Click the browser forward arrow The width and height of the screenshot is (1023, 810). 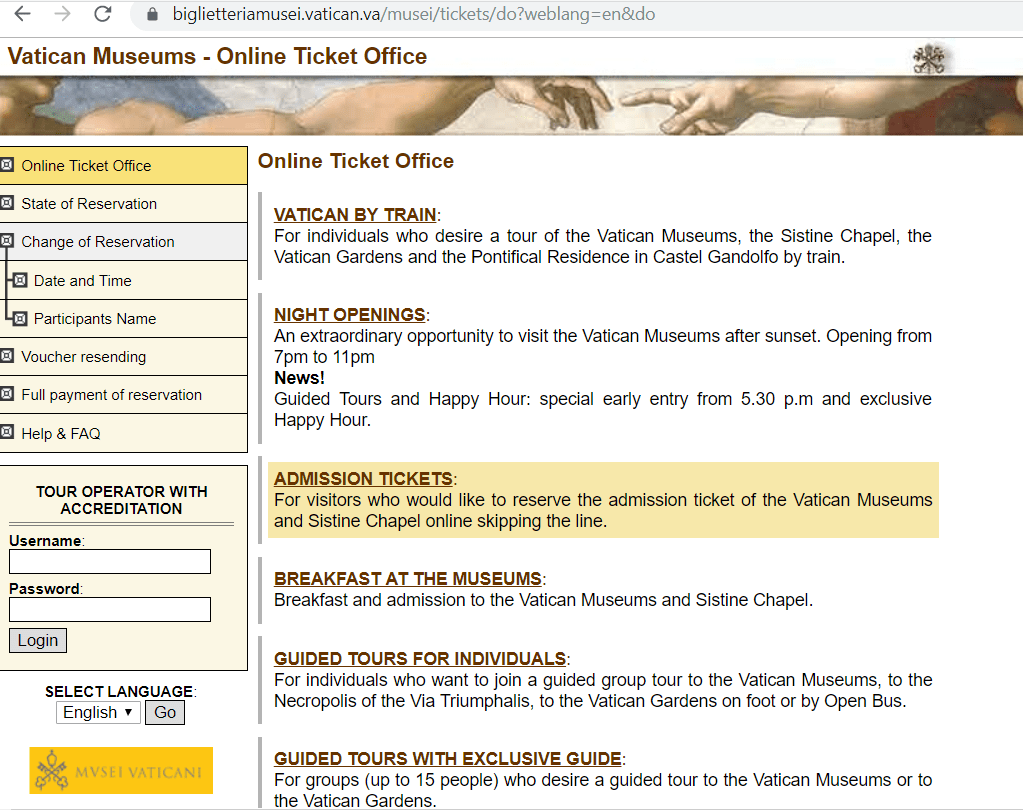tap(63, 14)
